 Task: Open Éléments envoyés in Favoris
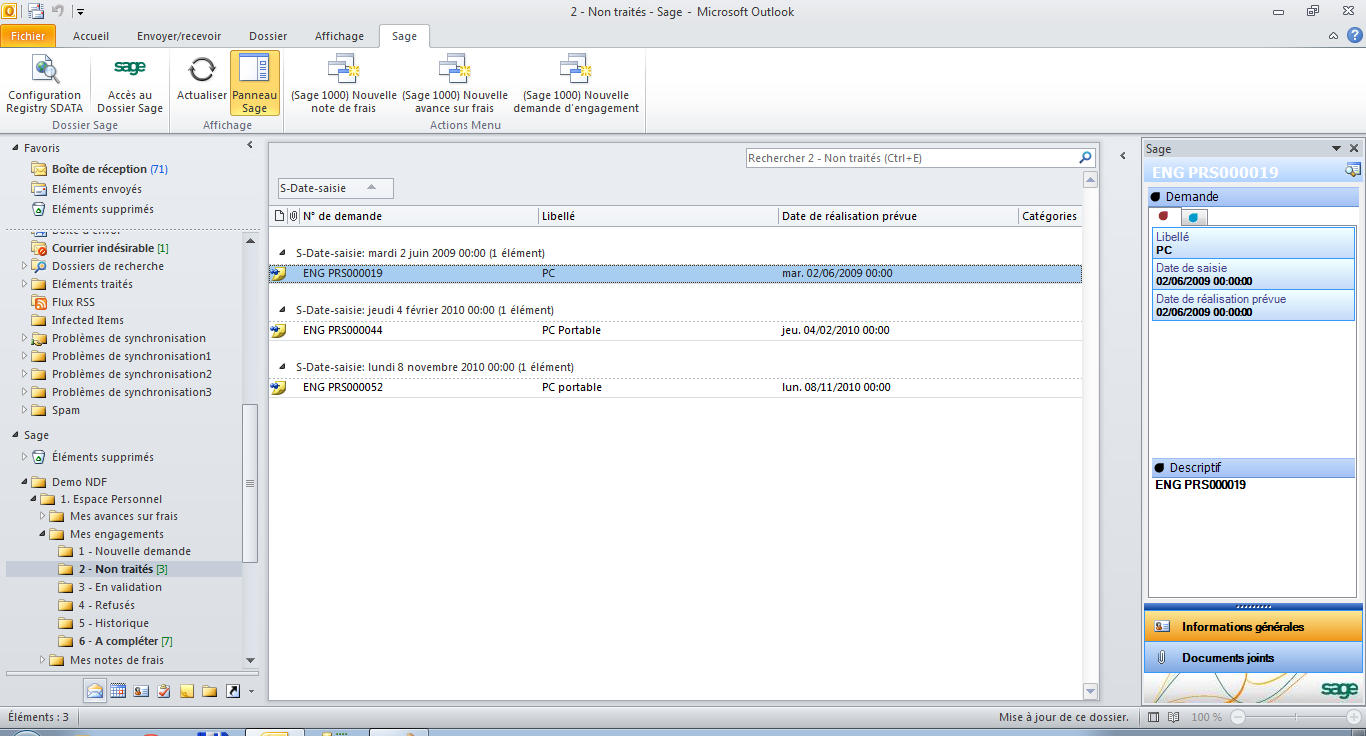(97, 189)
